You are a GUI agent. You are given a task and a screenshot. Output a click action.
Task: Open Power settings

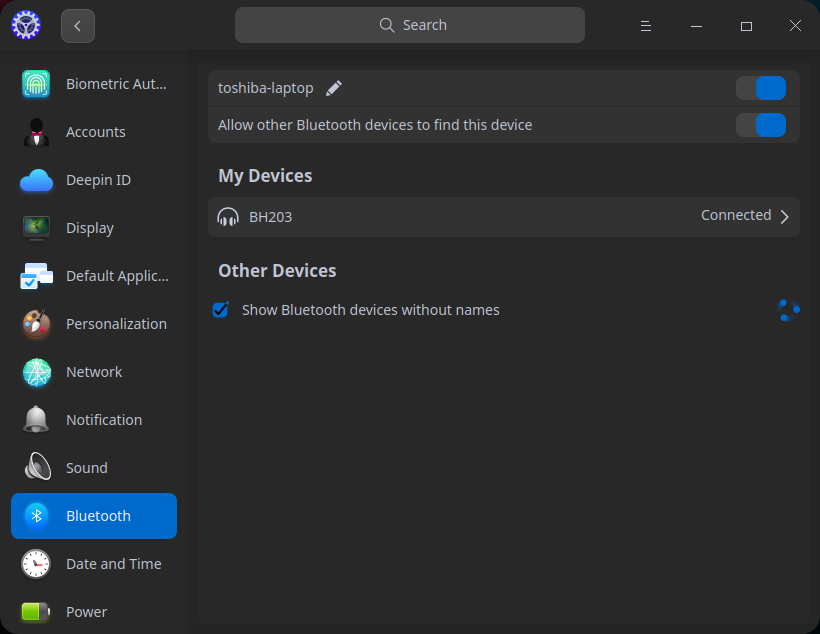coord(86,612)
